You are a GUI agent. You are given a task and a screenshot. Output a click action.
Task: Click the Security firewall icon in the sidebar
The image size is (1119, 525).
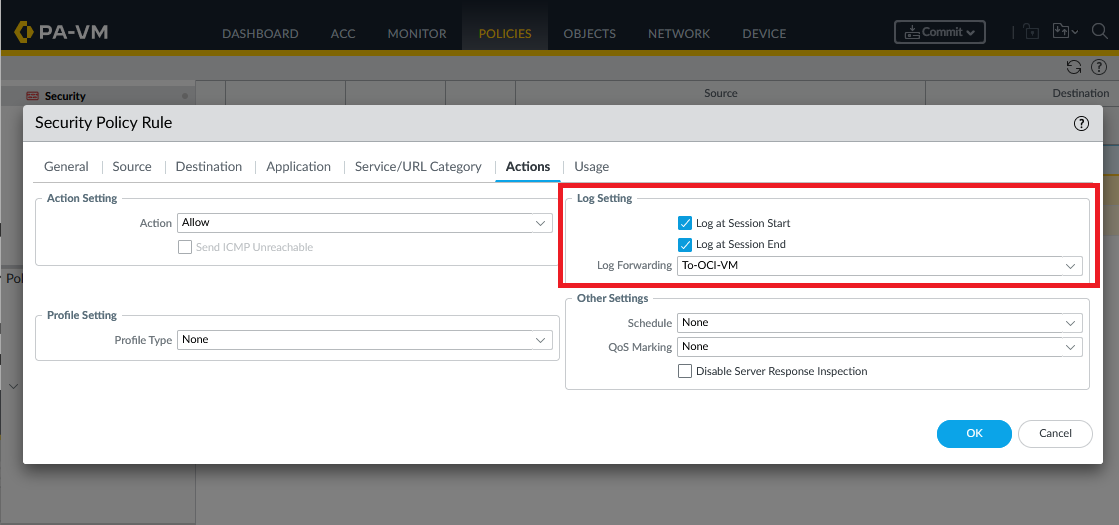pos(32,96)
